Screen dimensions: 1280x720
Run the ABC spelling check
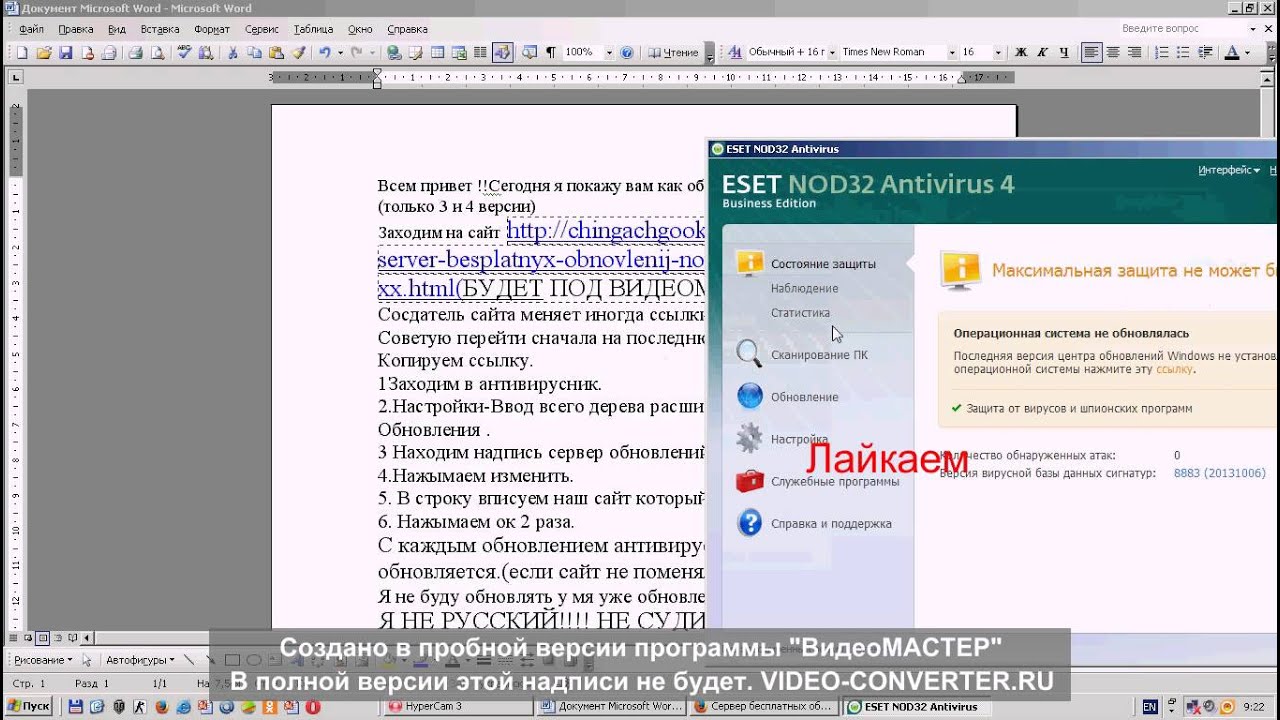(184, 52)
